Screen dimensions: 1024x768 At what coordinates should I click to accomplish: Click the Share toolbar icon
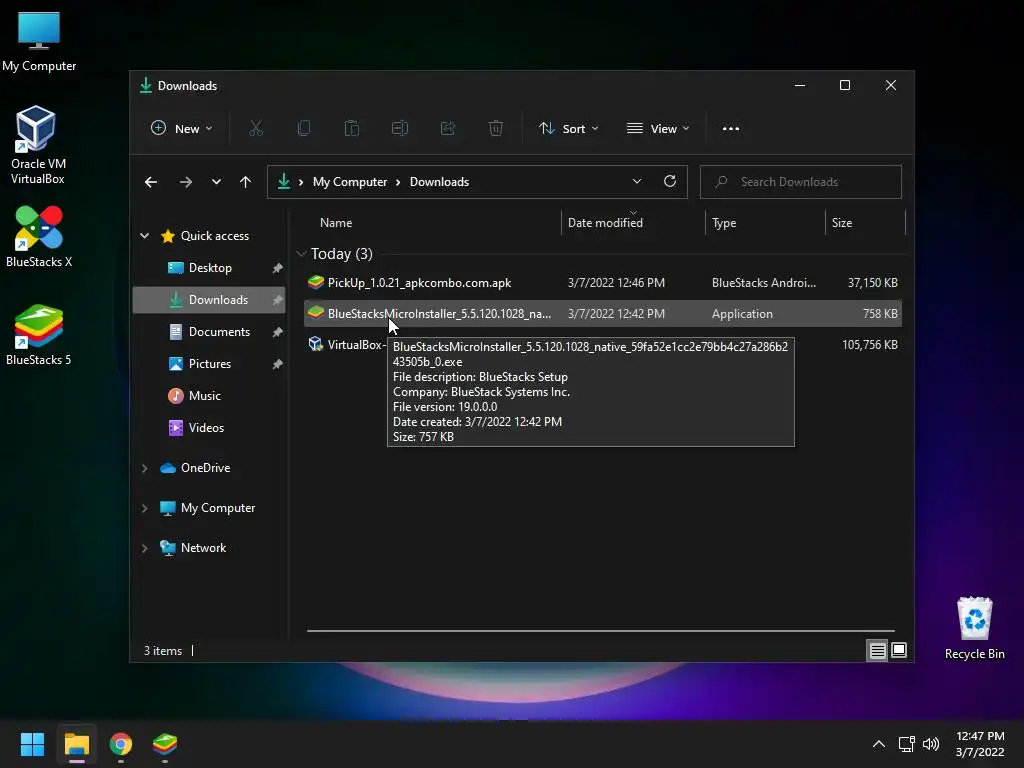pyautogui.click(x=448, y=129)
